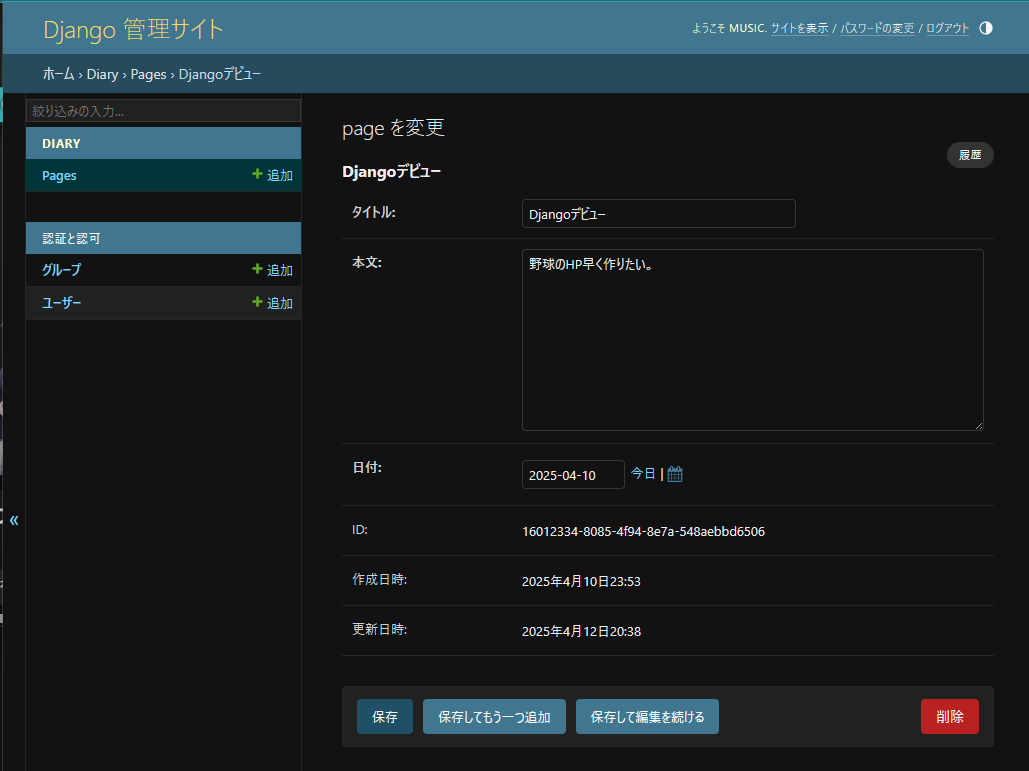Click the 保存 button

point(385,717)
